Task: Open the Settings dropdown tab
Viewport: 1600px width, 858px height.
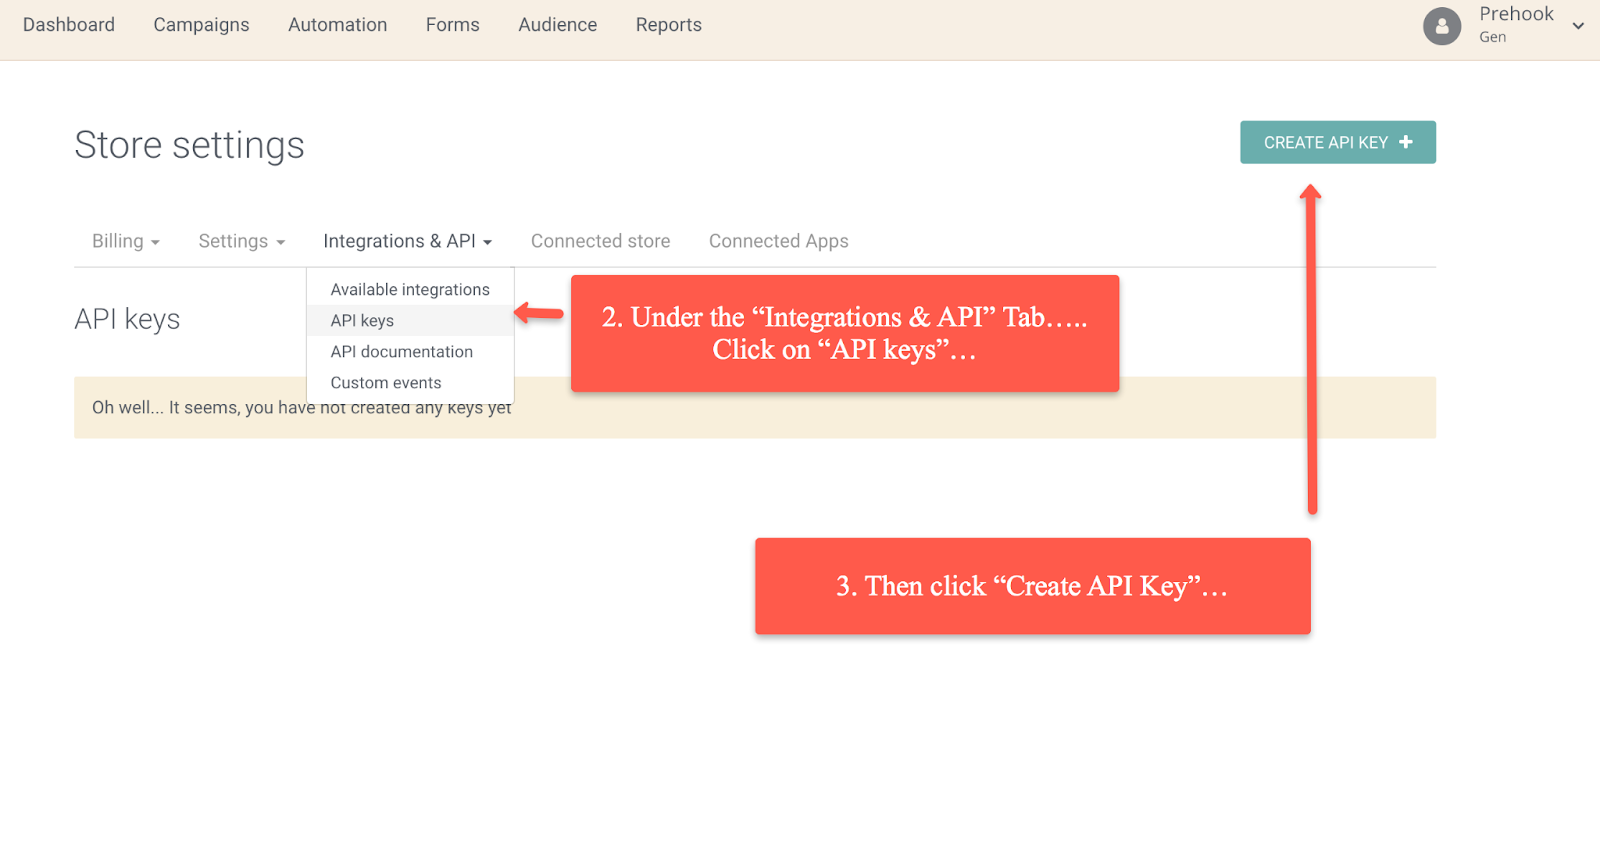Action: pyautogui.click(x=242, y=241)
